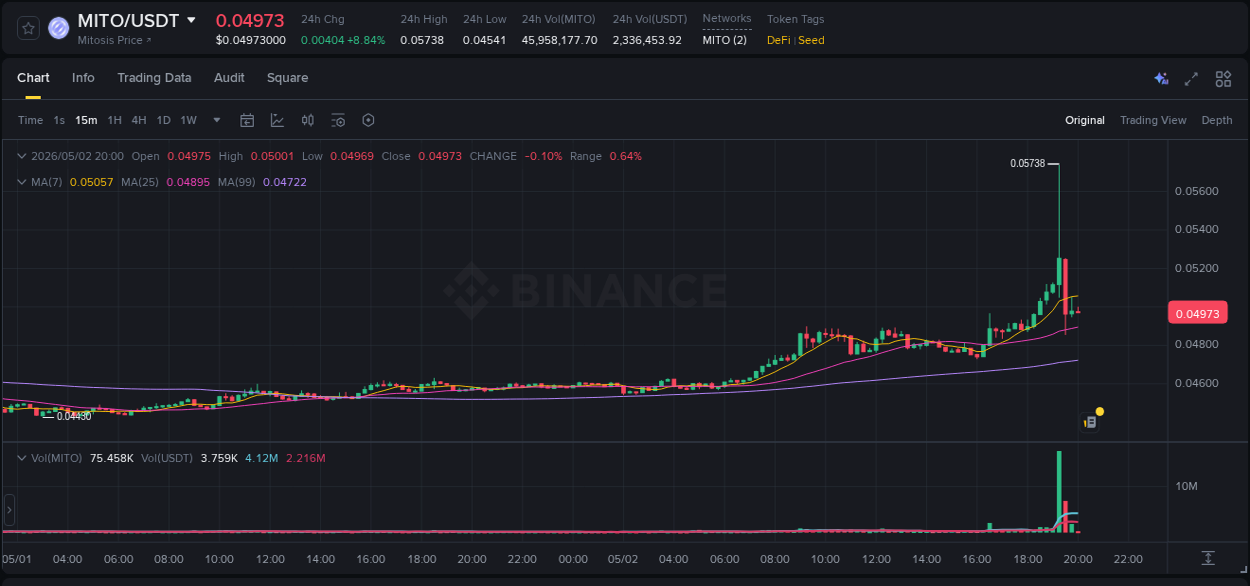Click the 24h Vol(USDT) value 2,336,453.92

[647, 40]
